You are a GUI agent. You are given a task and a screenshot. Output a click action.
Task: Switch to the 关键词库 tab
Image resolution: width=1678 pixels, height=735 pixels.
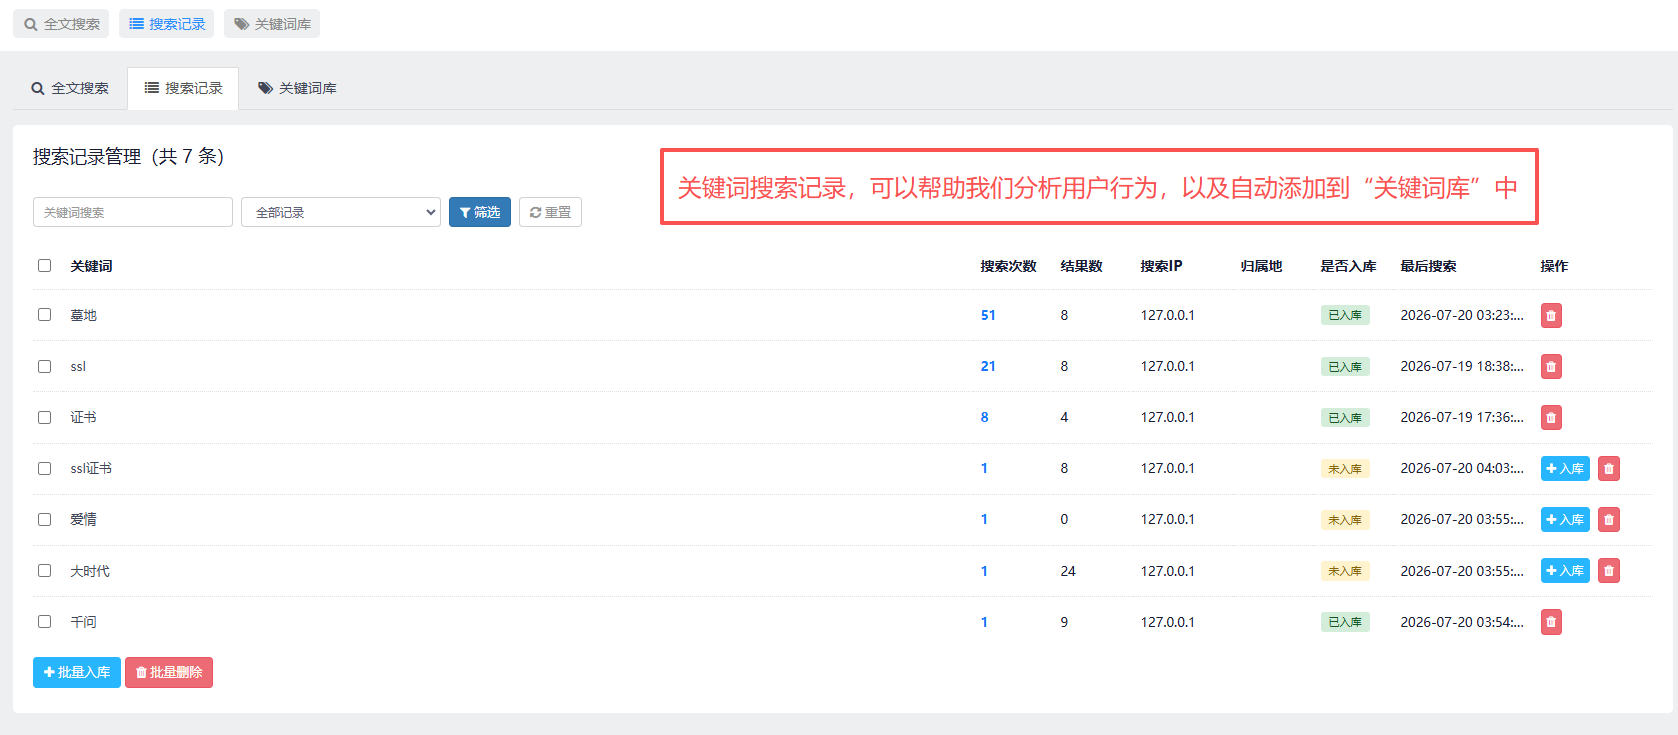coord(297,88)
